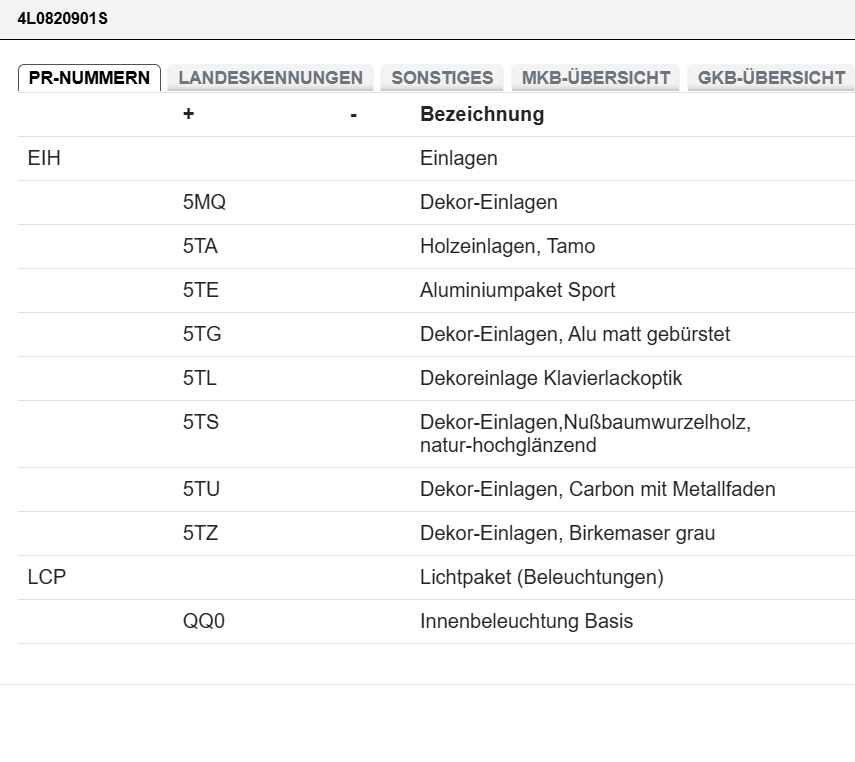Click the LCP group row label
Viewport: 855px width, 762px height.
(46, 577)
